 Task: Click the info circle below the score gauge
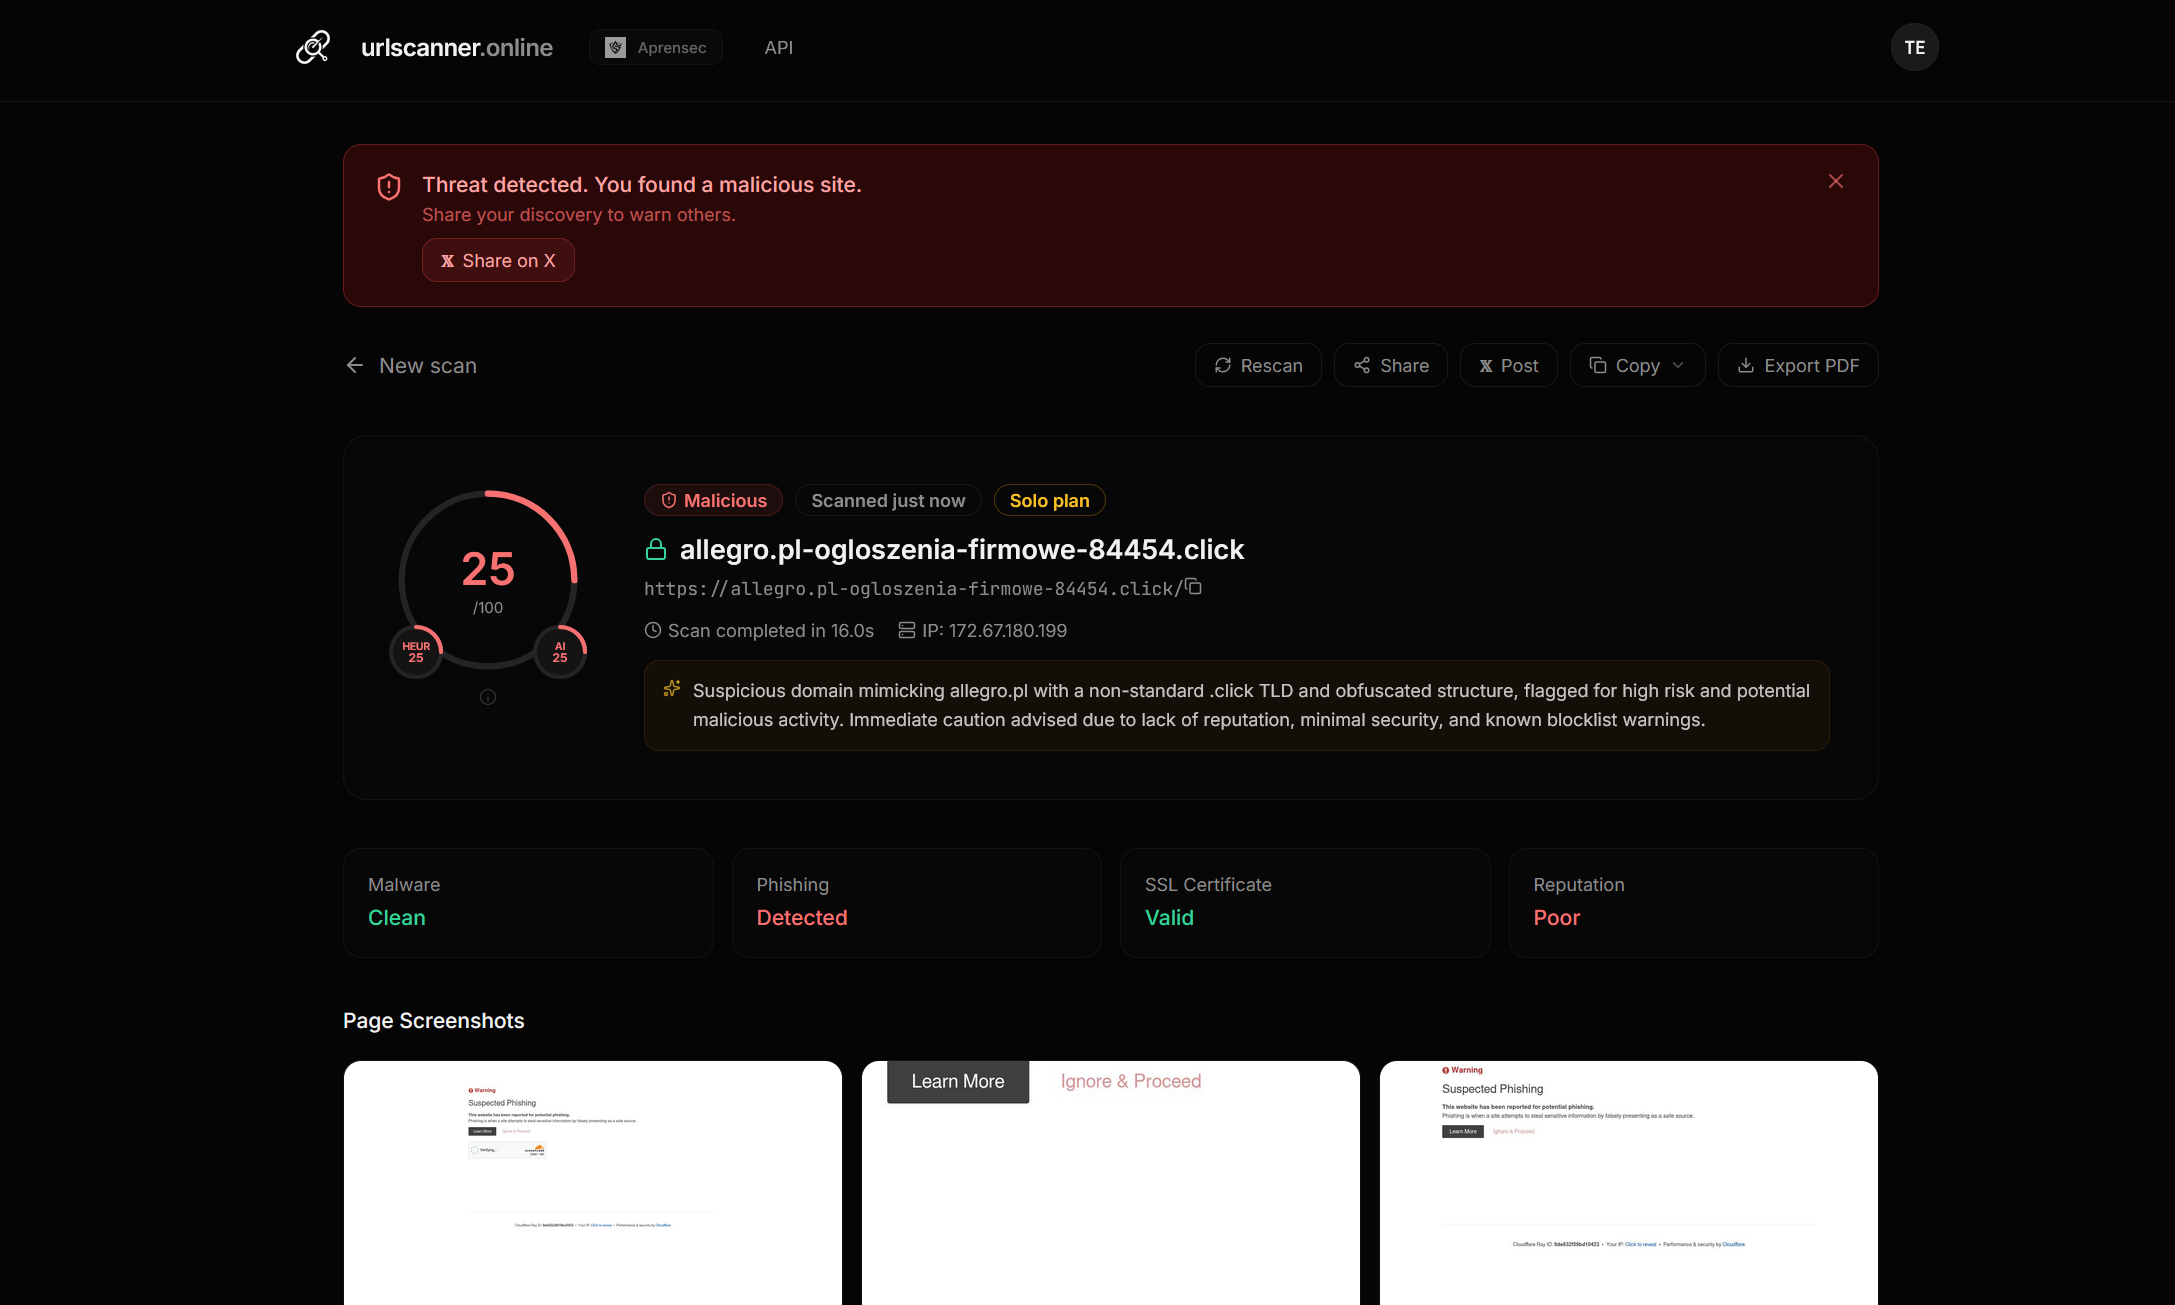click(488, 697)
